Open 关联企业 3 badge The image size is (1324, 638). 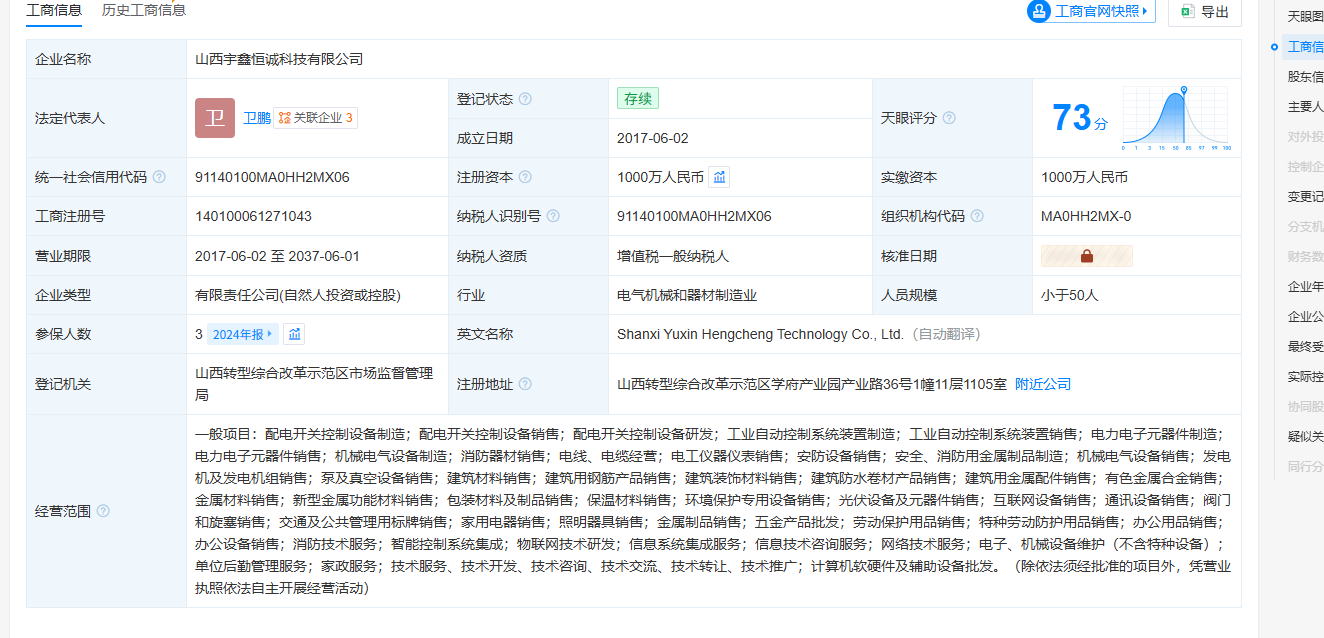pyautogui.click(x=315, y=118)
